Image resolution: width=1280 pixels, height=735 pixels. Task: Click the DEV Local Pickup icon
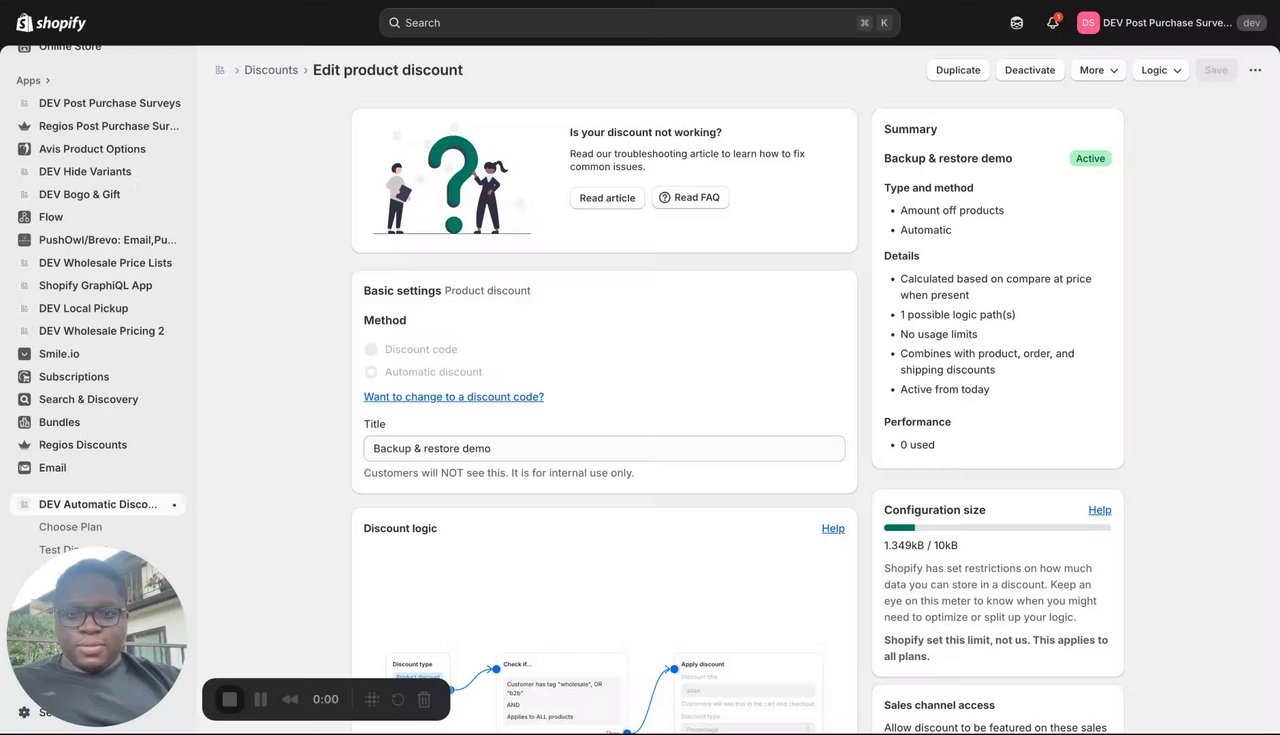24,308
